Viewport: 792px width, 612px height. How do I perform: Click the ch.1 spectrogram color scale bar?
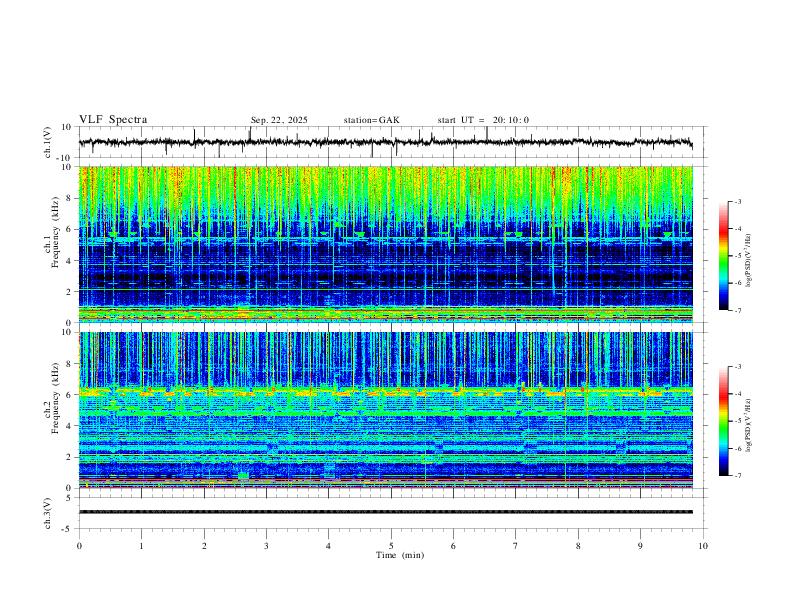coord(724,256)
